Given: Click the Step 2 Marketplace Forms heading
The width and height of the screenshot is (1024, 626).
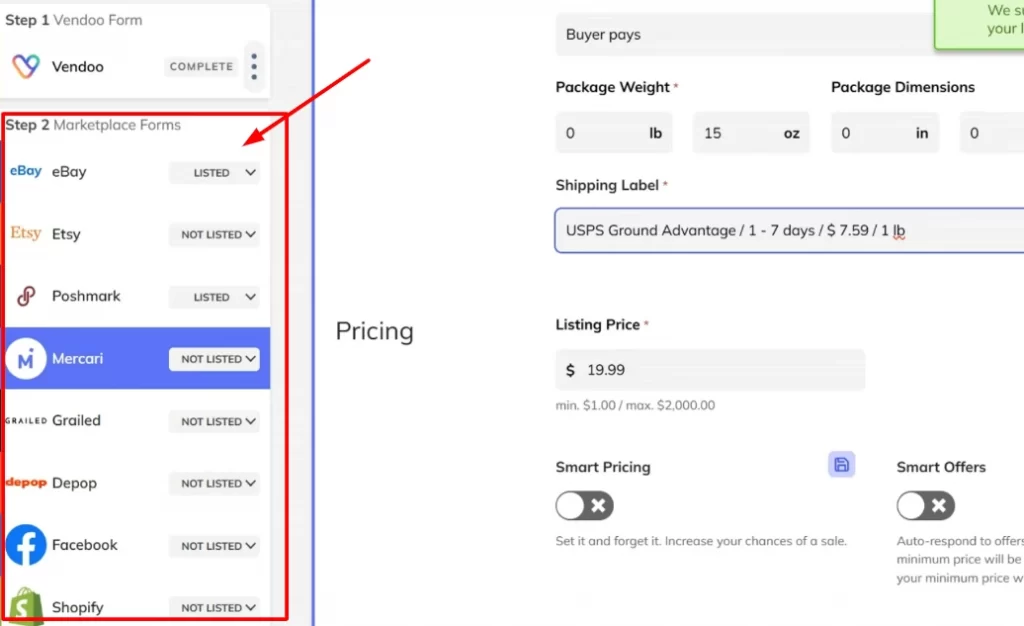Looking at the screenshot, I should (93, 125).
